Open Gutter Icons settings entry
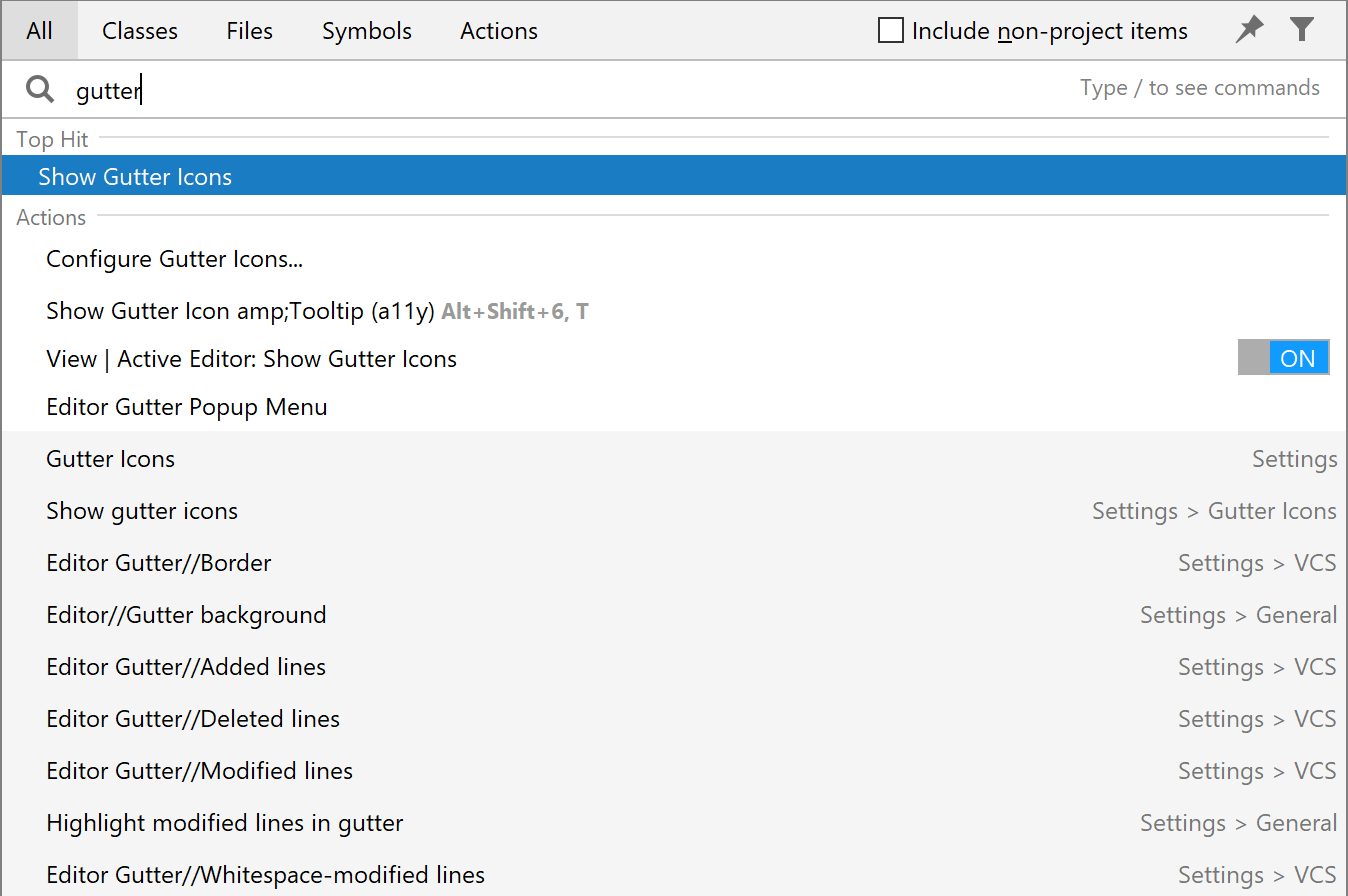Viewport: 1348px width, 896px height. (674, 459)
